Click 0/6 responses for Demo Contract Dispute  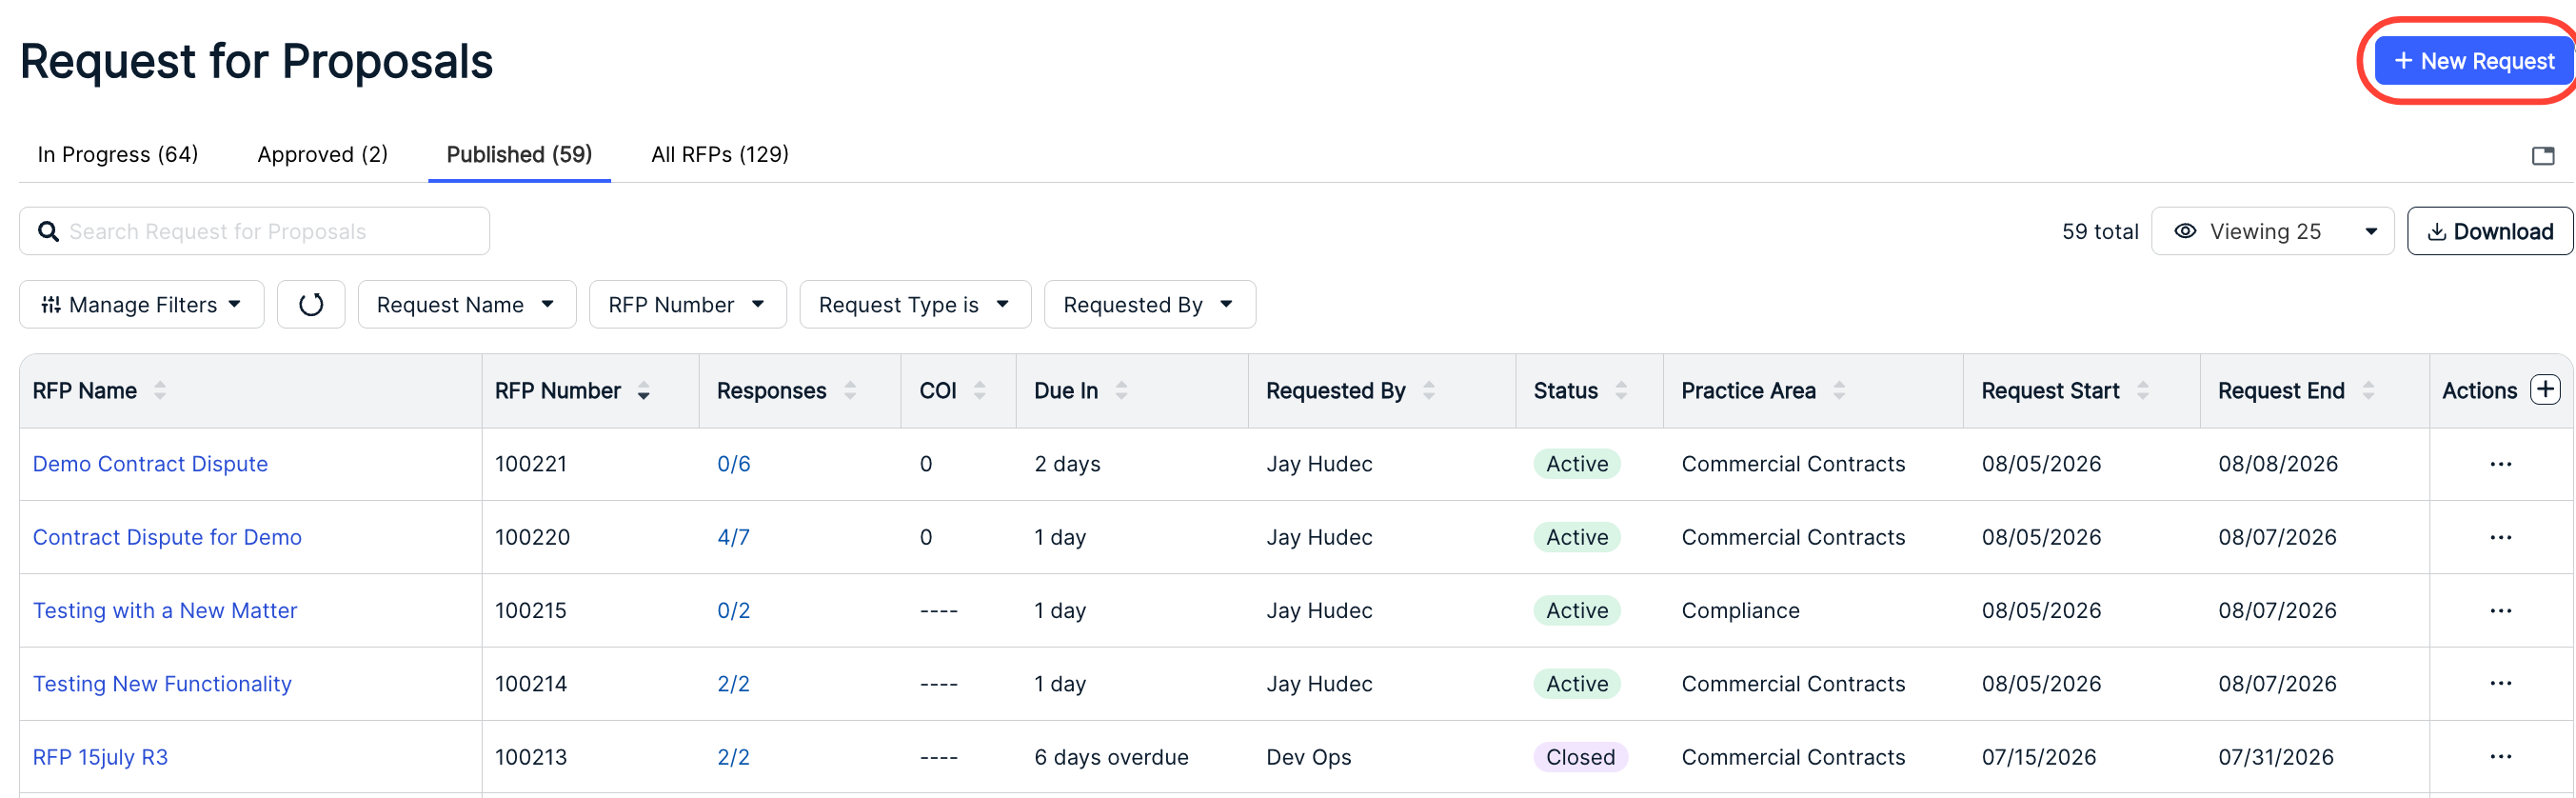tap(734, 464)
